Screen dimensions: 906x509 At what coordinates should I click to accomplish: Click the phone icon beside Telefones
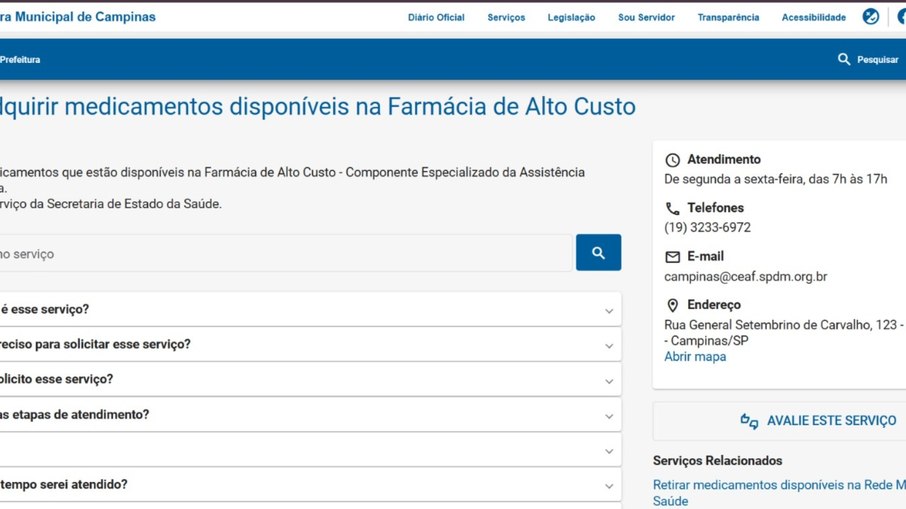click(x=672, y=209)
